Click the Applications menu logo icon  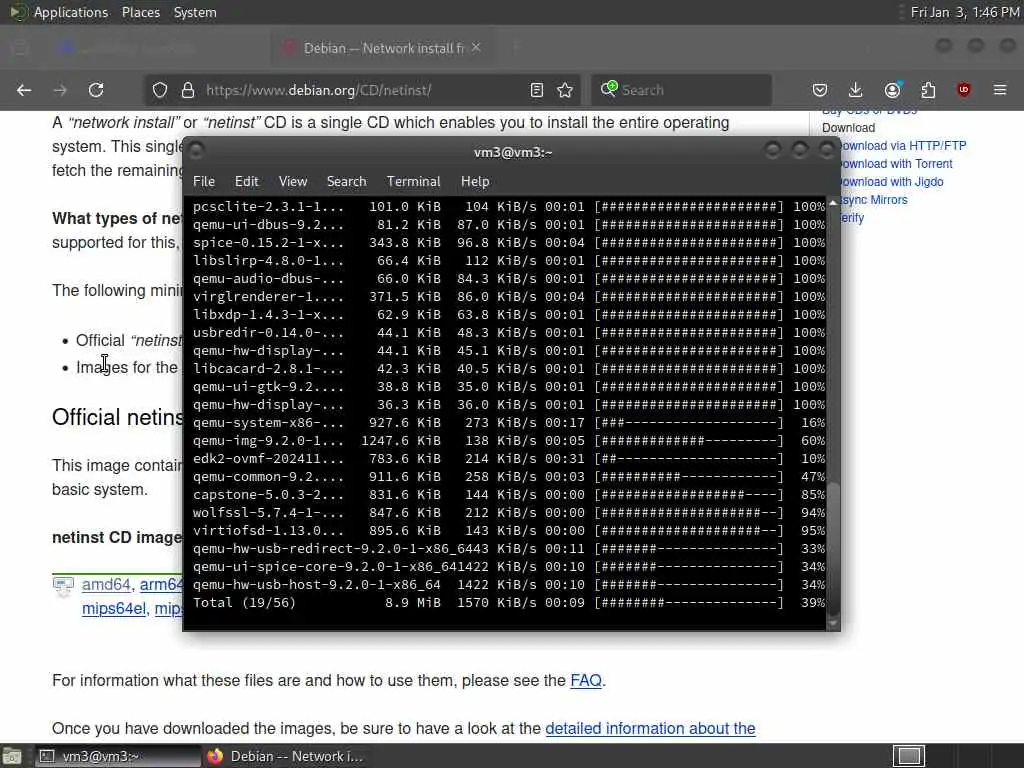point(17,12)
